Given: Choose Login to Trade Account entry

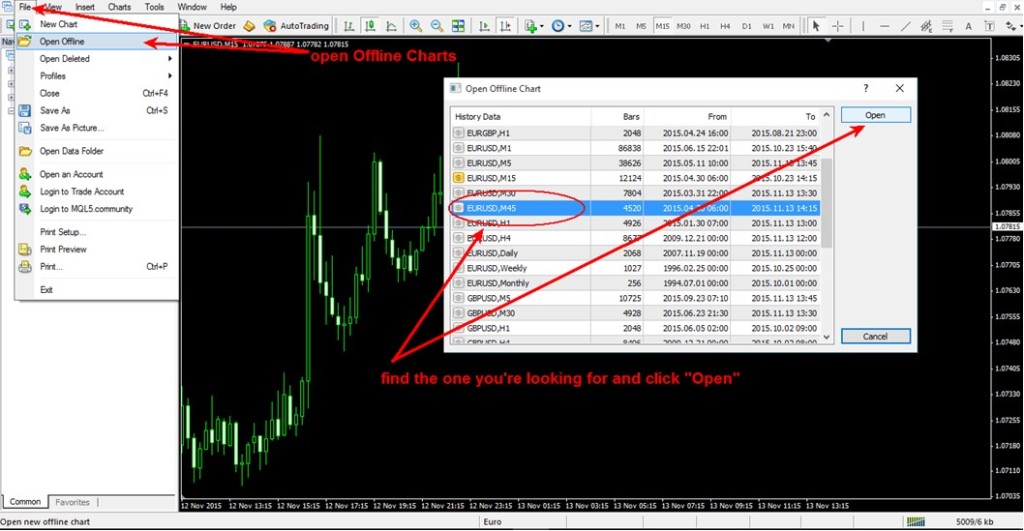Looking at the screenshot, I should click(97, 191).
